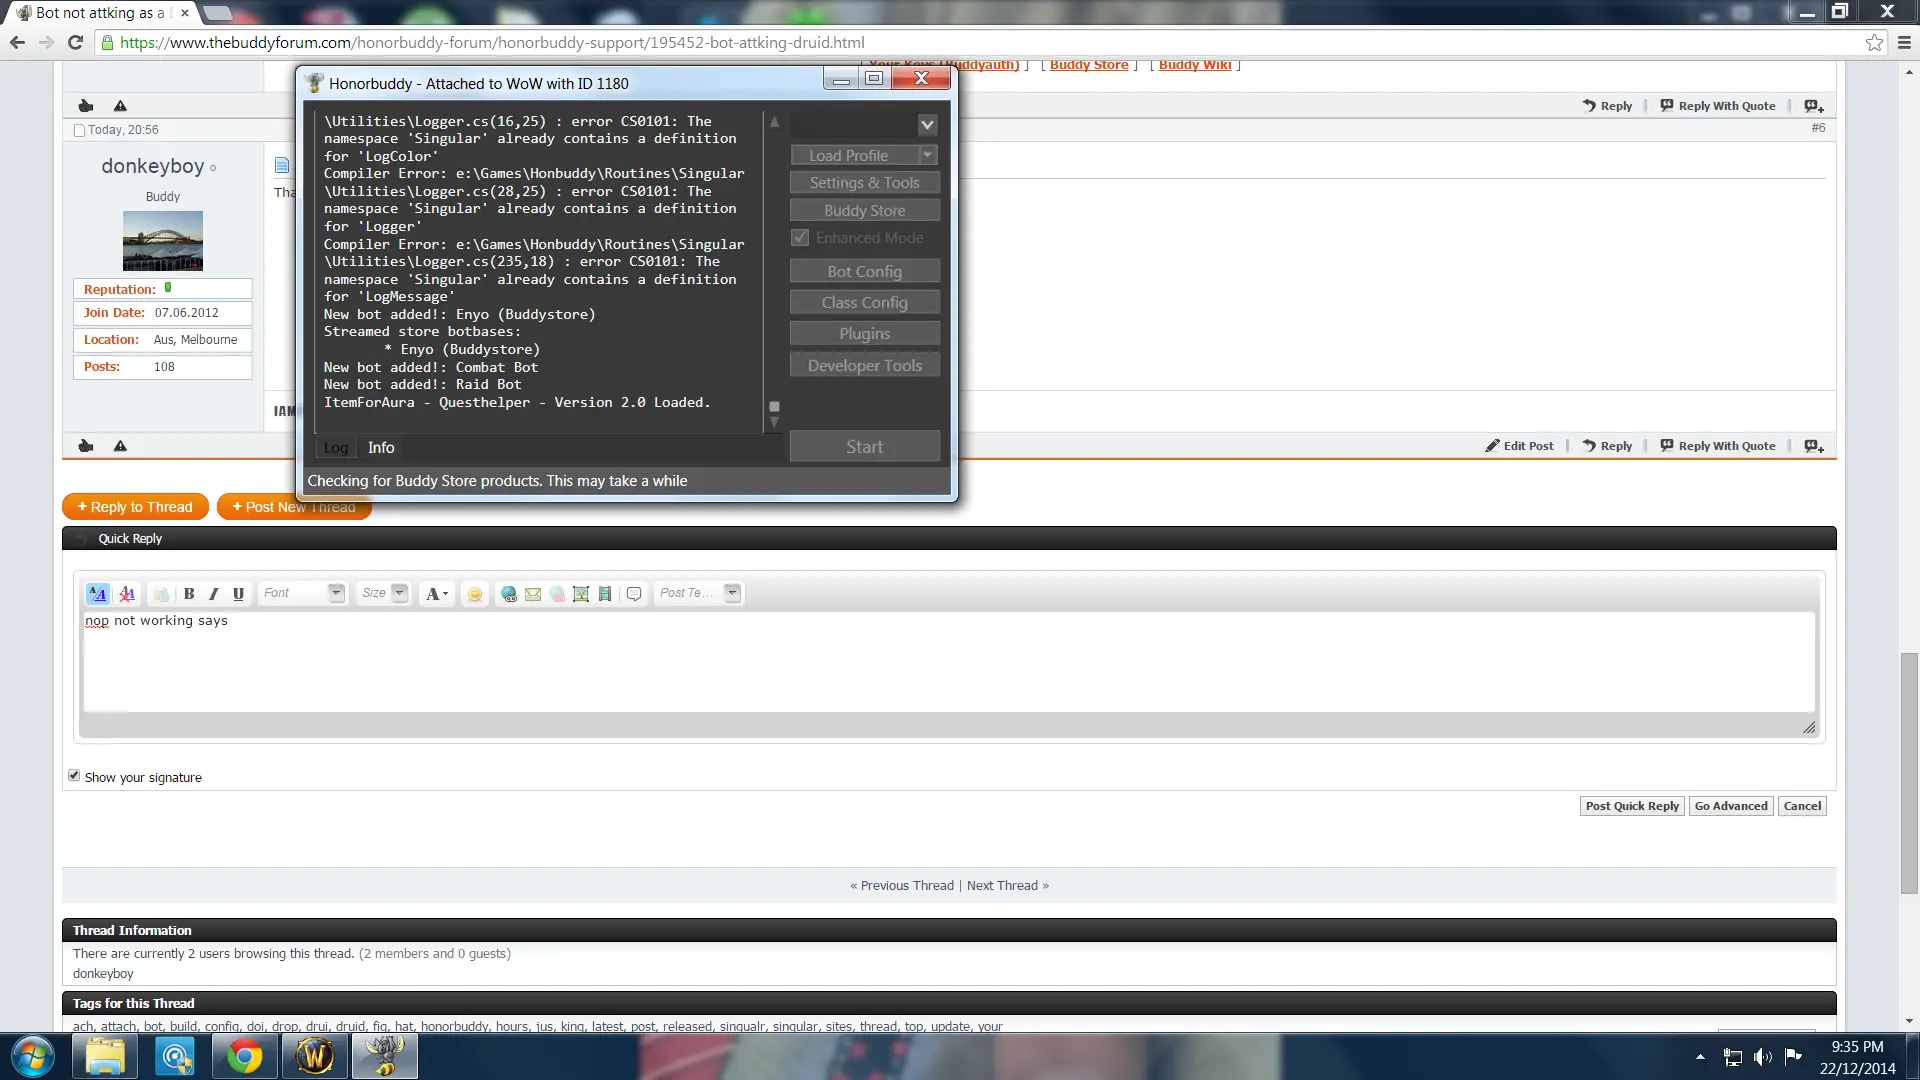Open the smilies picker icon
This screenshot has width=1920, height=1080.
click(475, 593)
